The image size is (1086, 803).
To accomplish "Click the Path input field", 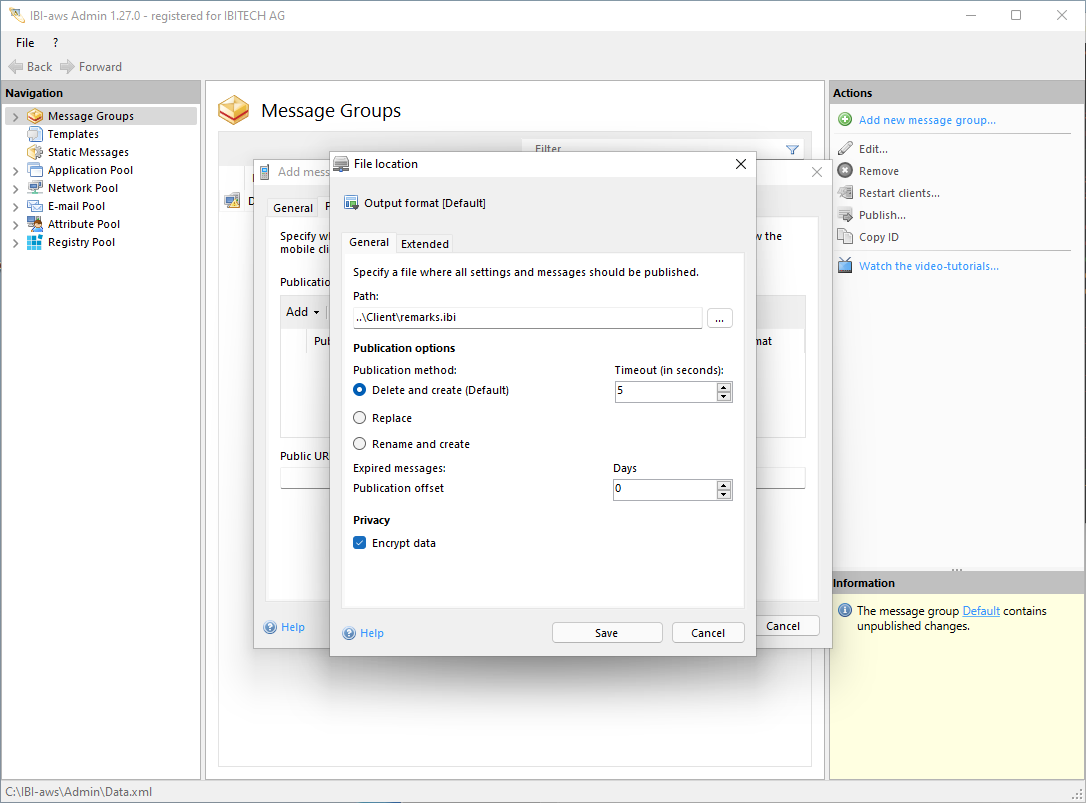I will 527,318.
